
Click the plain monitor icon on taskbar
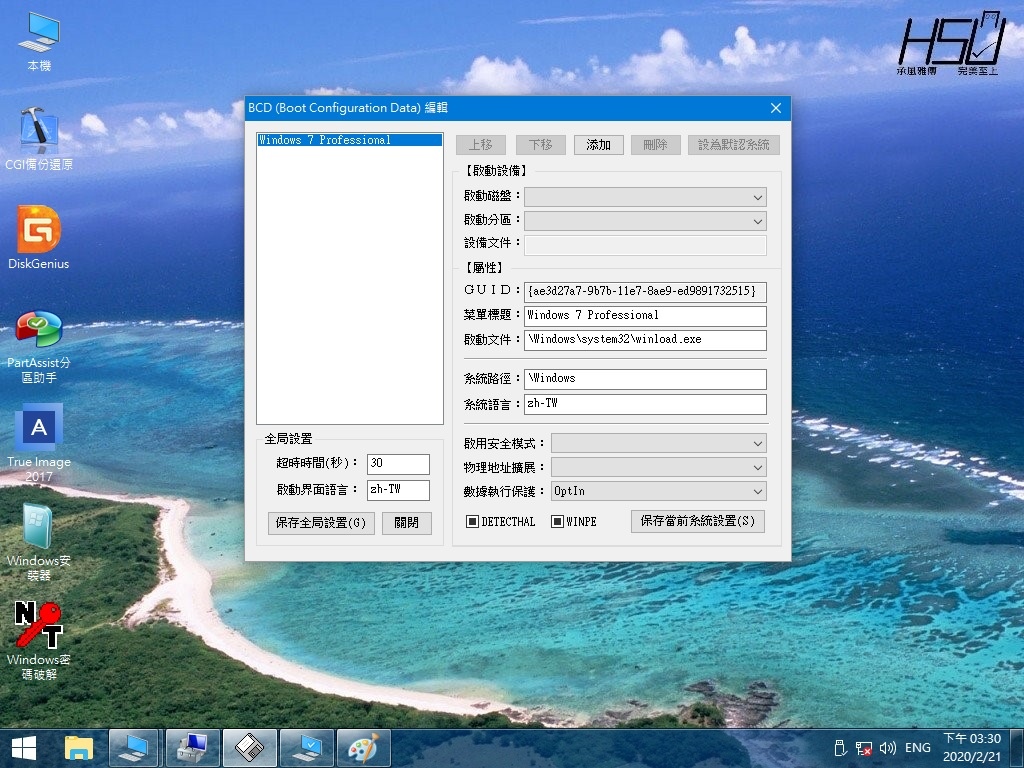[x=134, y=748]
